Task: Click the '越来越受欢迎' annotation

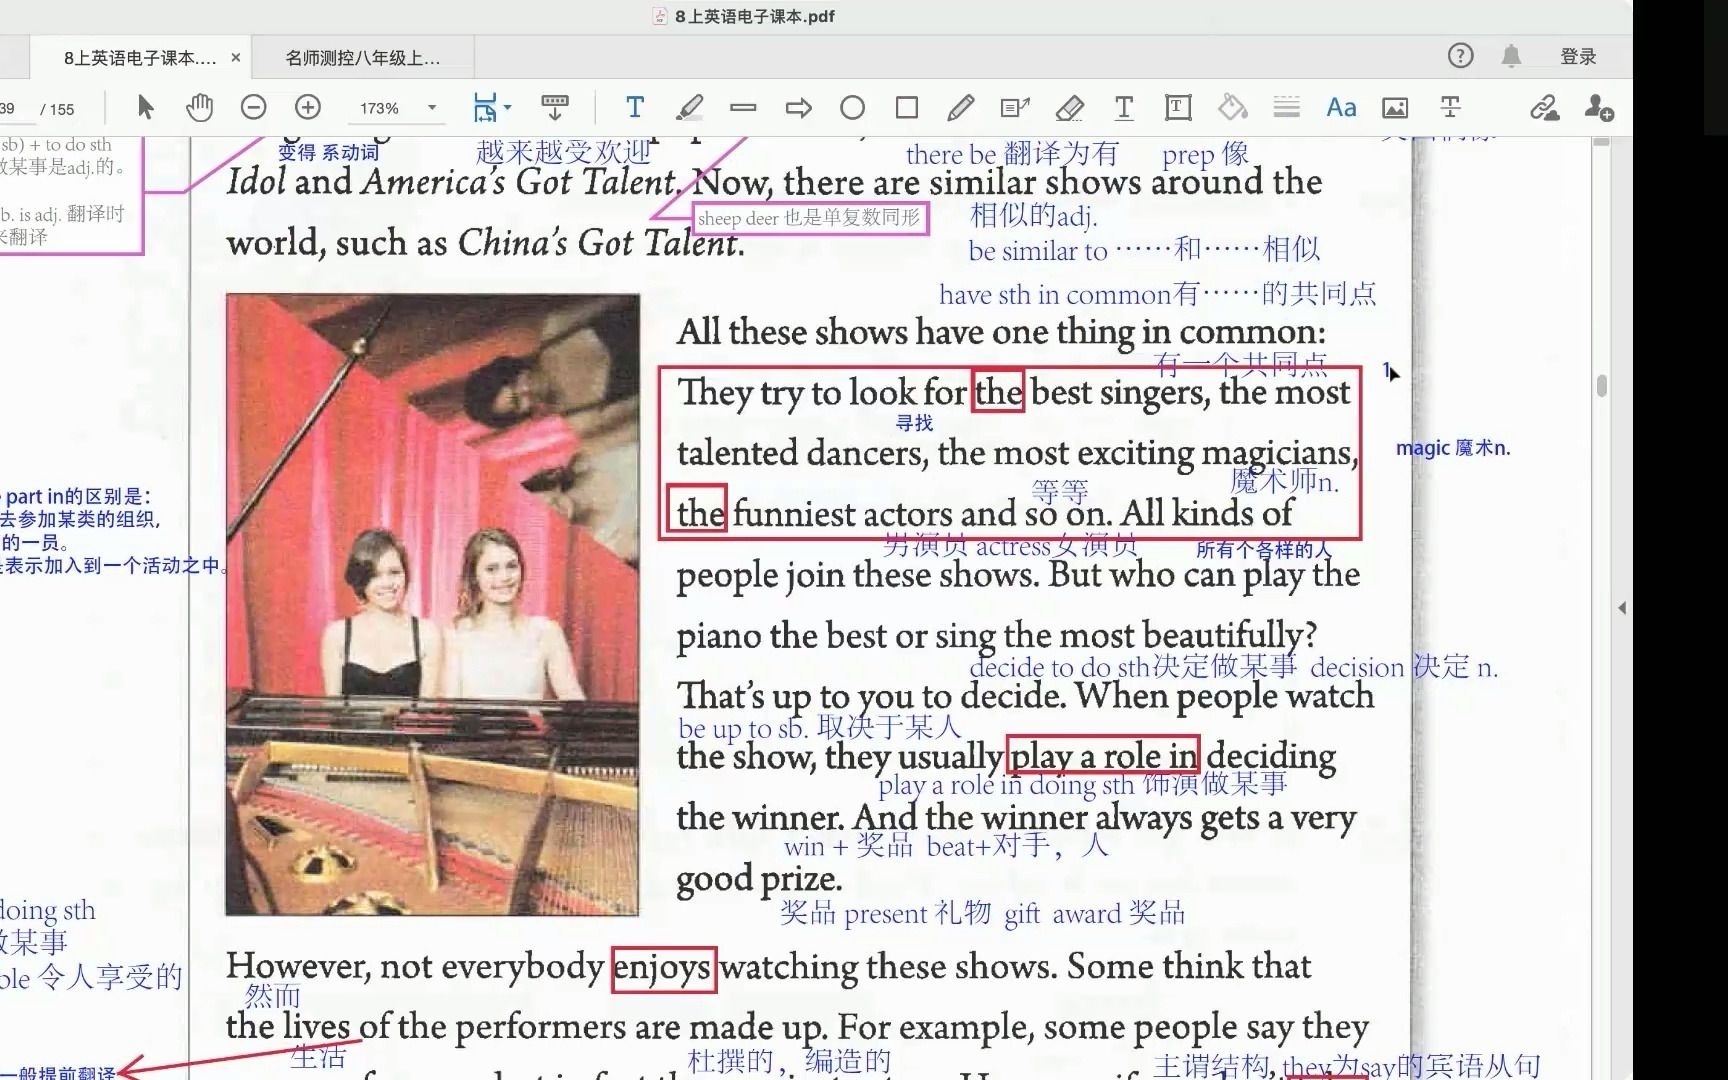Action: click(x=563, y=152)
